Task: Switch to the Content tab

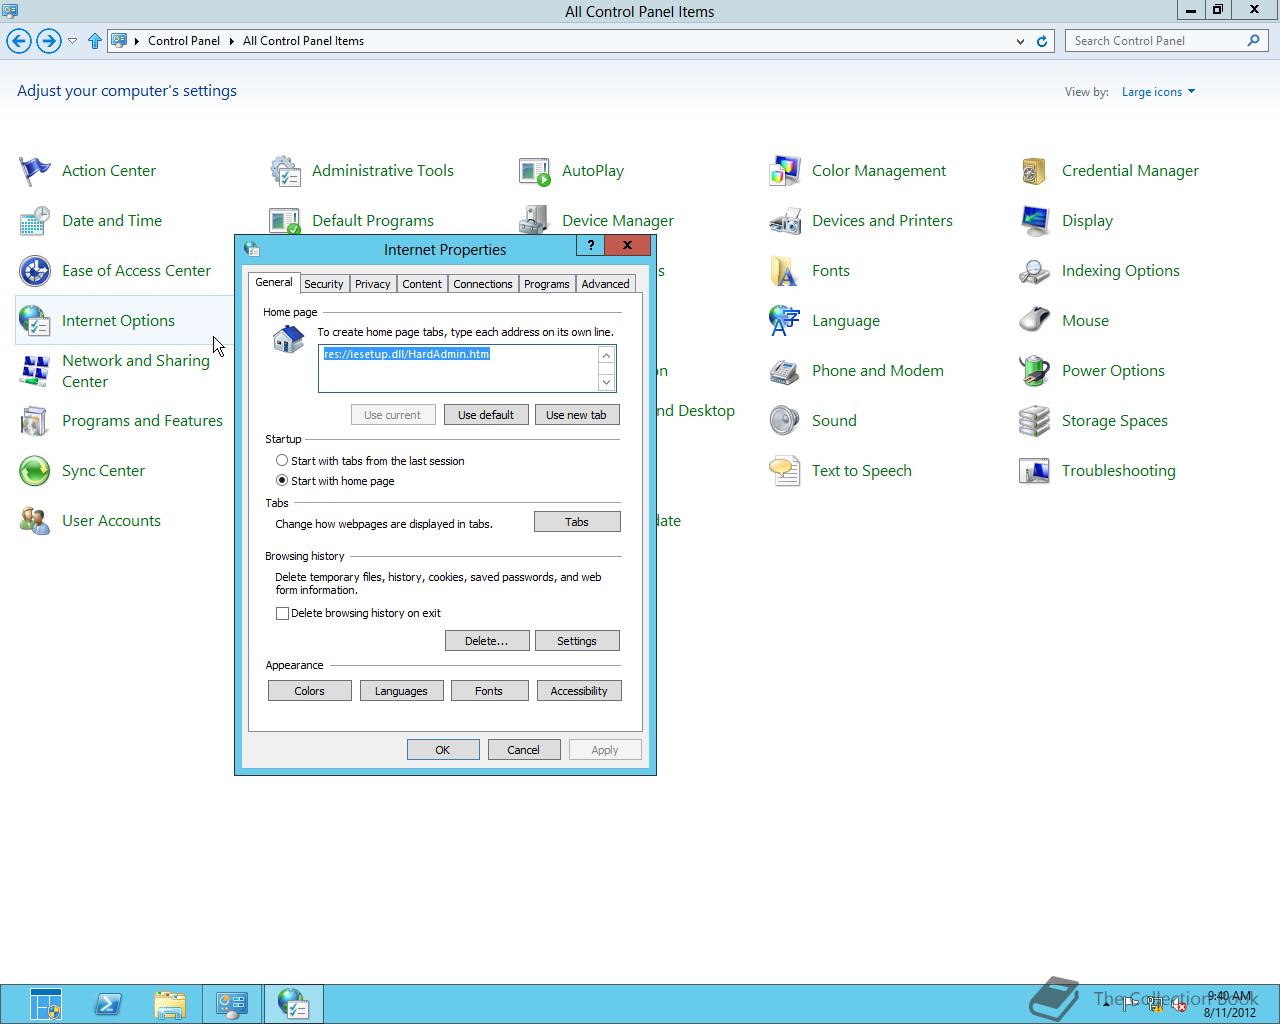Action: click(422, 284)
